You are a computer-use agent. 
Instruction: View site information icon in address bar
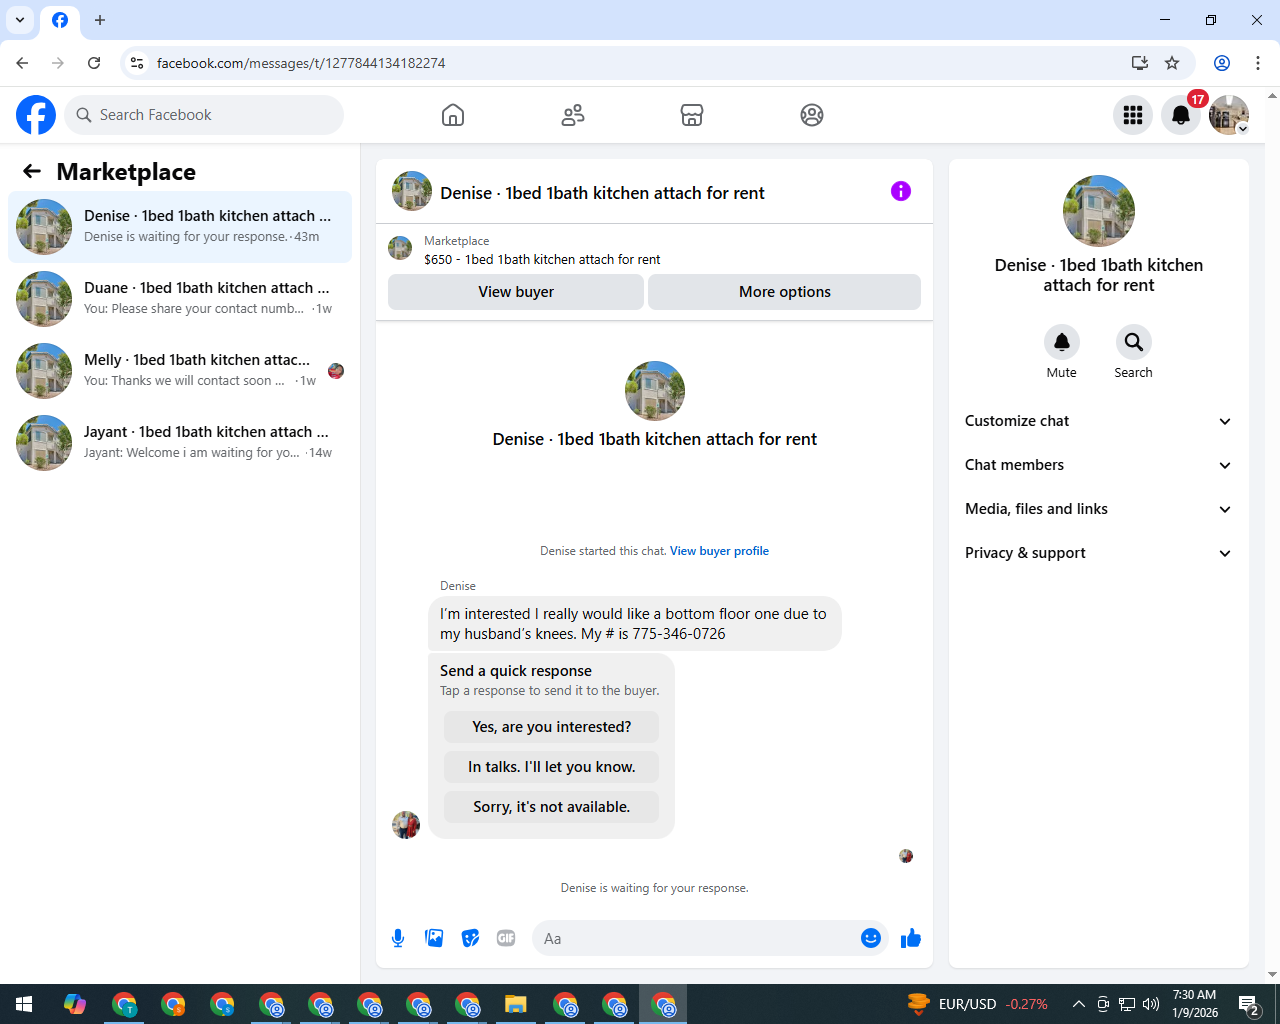[x=137, y=63]
